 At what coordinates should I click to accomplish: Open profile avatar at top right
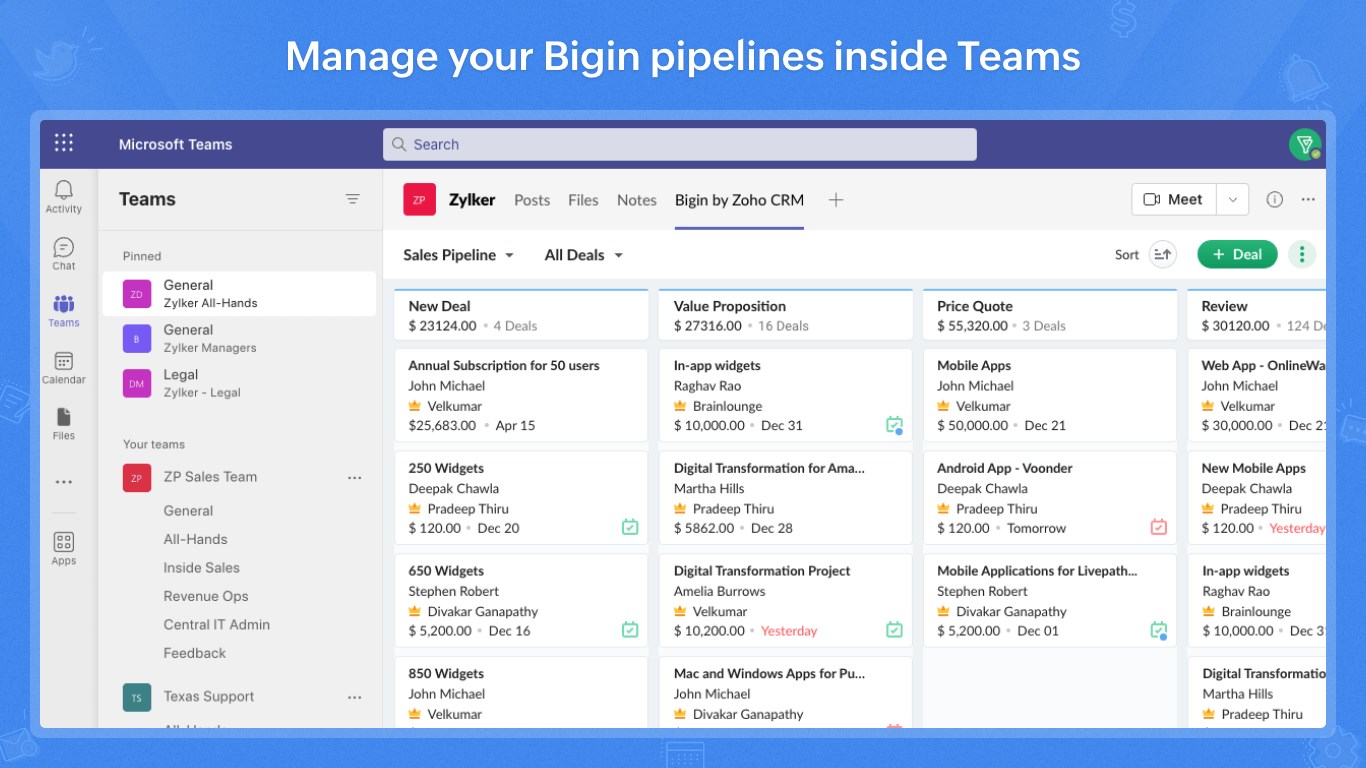pyautogui.click(x=1305, y=144)
